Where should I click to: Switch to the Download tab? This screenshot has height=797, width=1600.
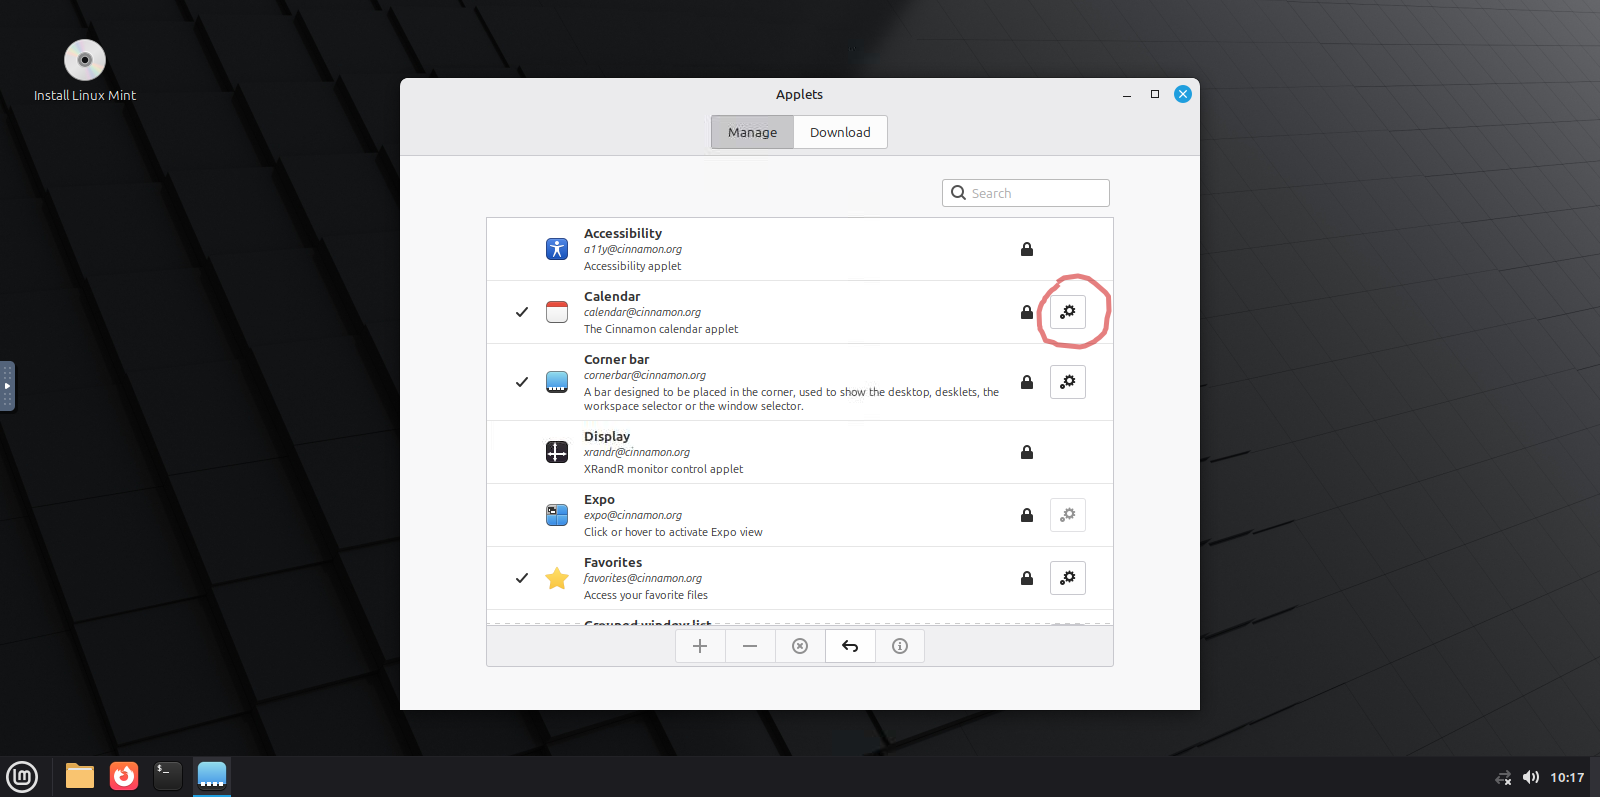click(x=840, y=132)
